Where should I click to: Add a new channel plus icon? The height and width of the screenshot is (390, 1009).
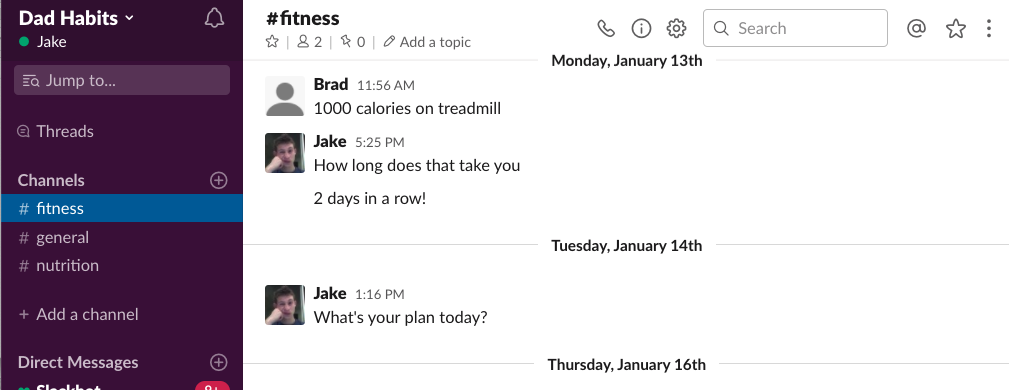tap(219, 180)
